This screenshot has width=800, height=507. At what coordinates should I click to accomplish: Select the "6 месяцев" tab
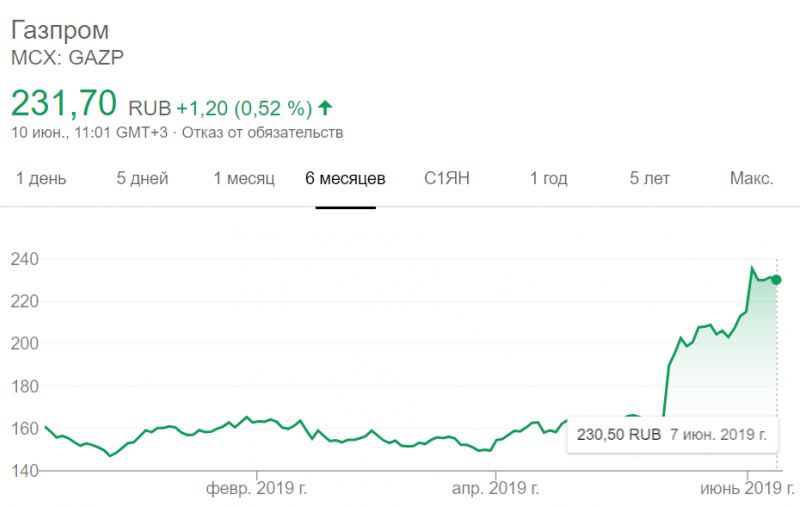click(345, 179)
